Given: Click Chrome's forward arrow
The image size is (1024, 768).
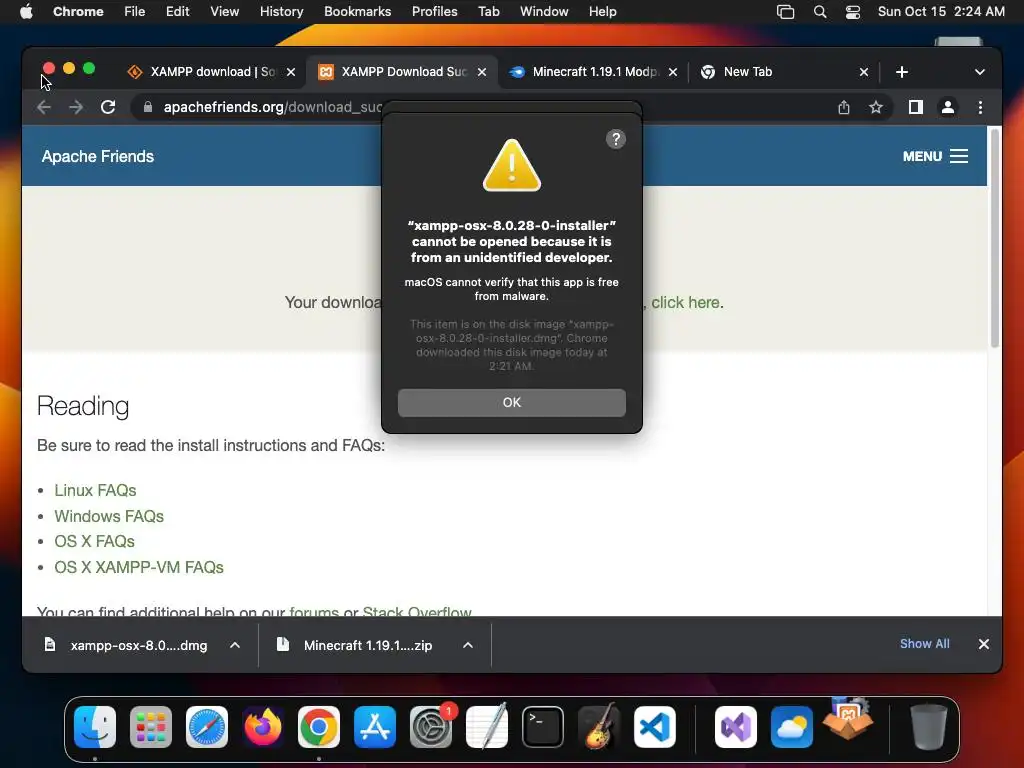Looking at the screenshot, I should 76,107.
